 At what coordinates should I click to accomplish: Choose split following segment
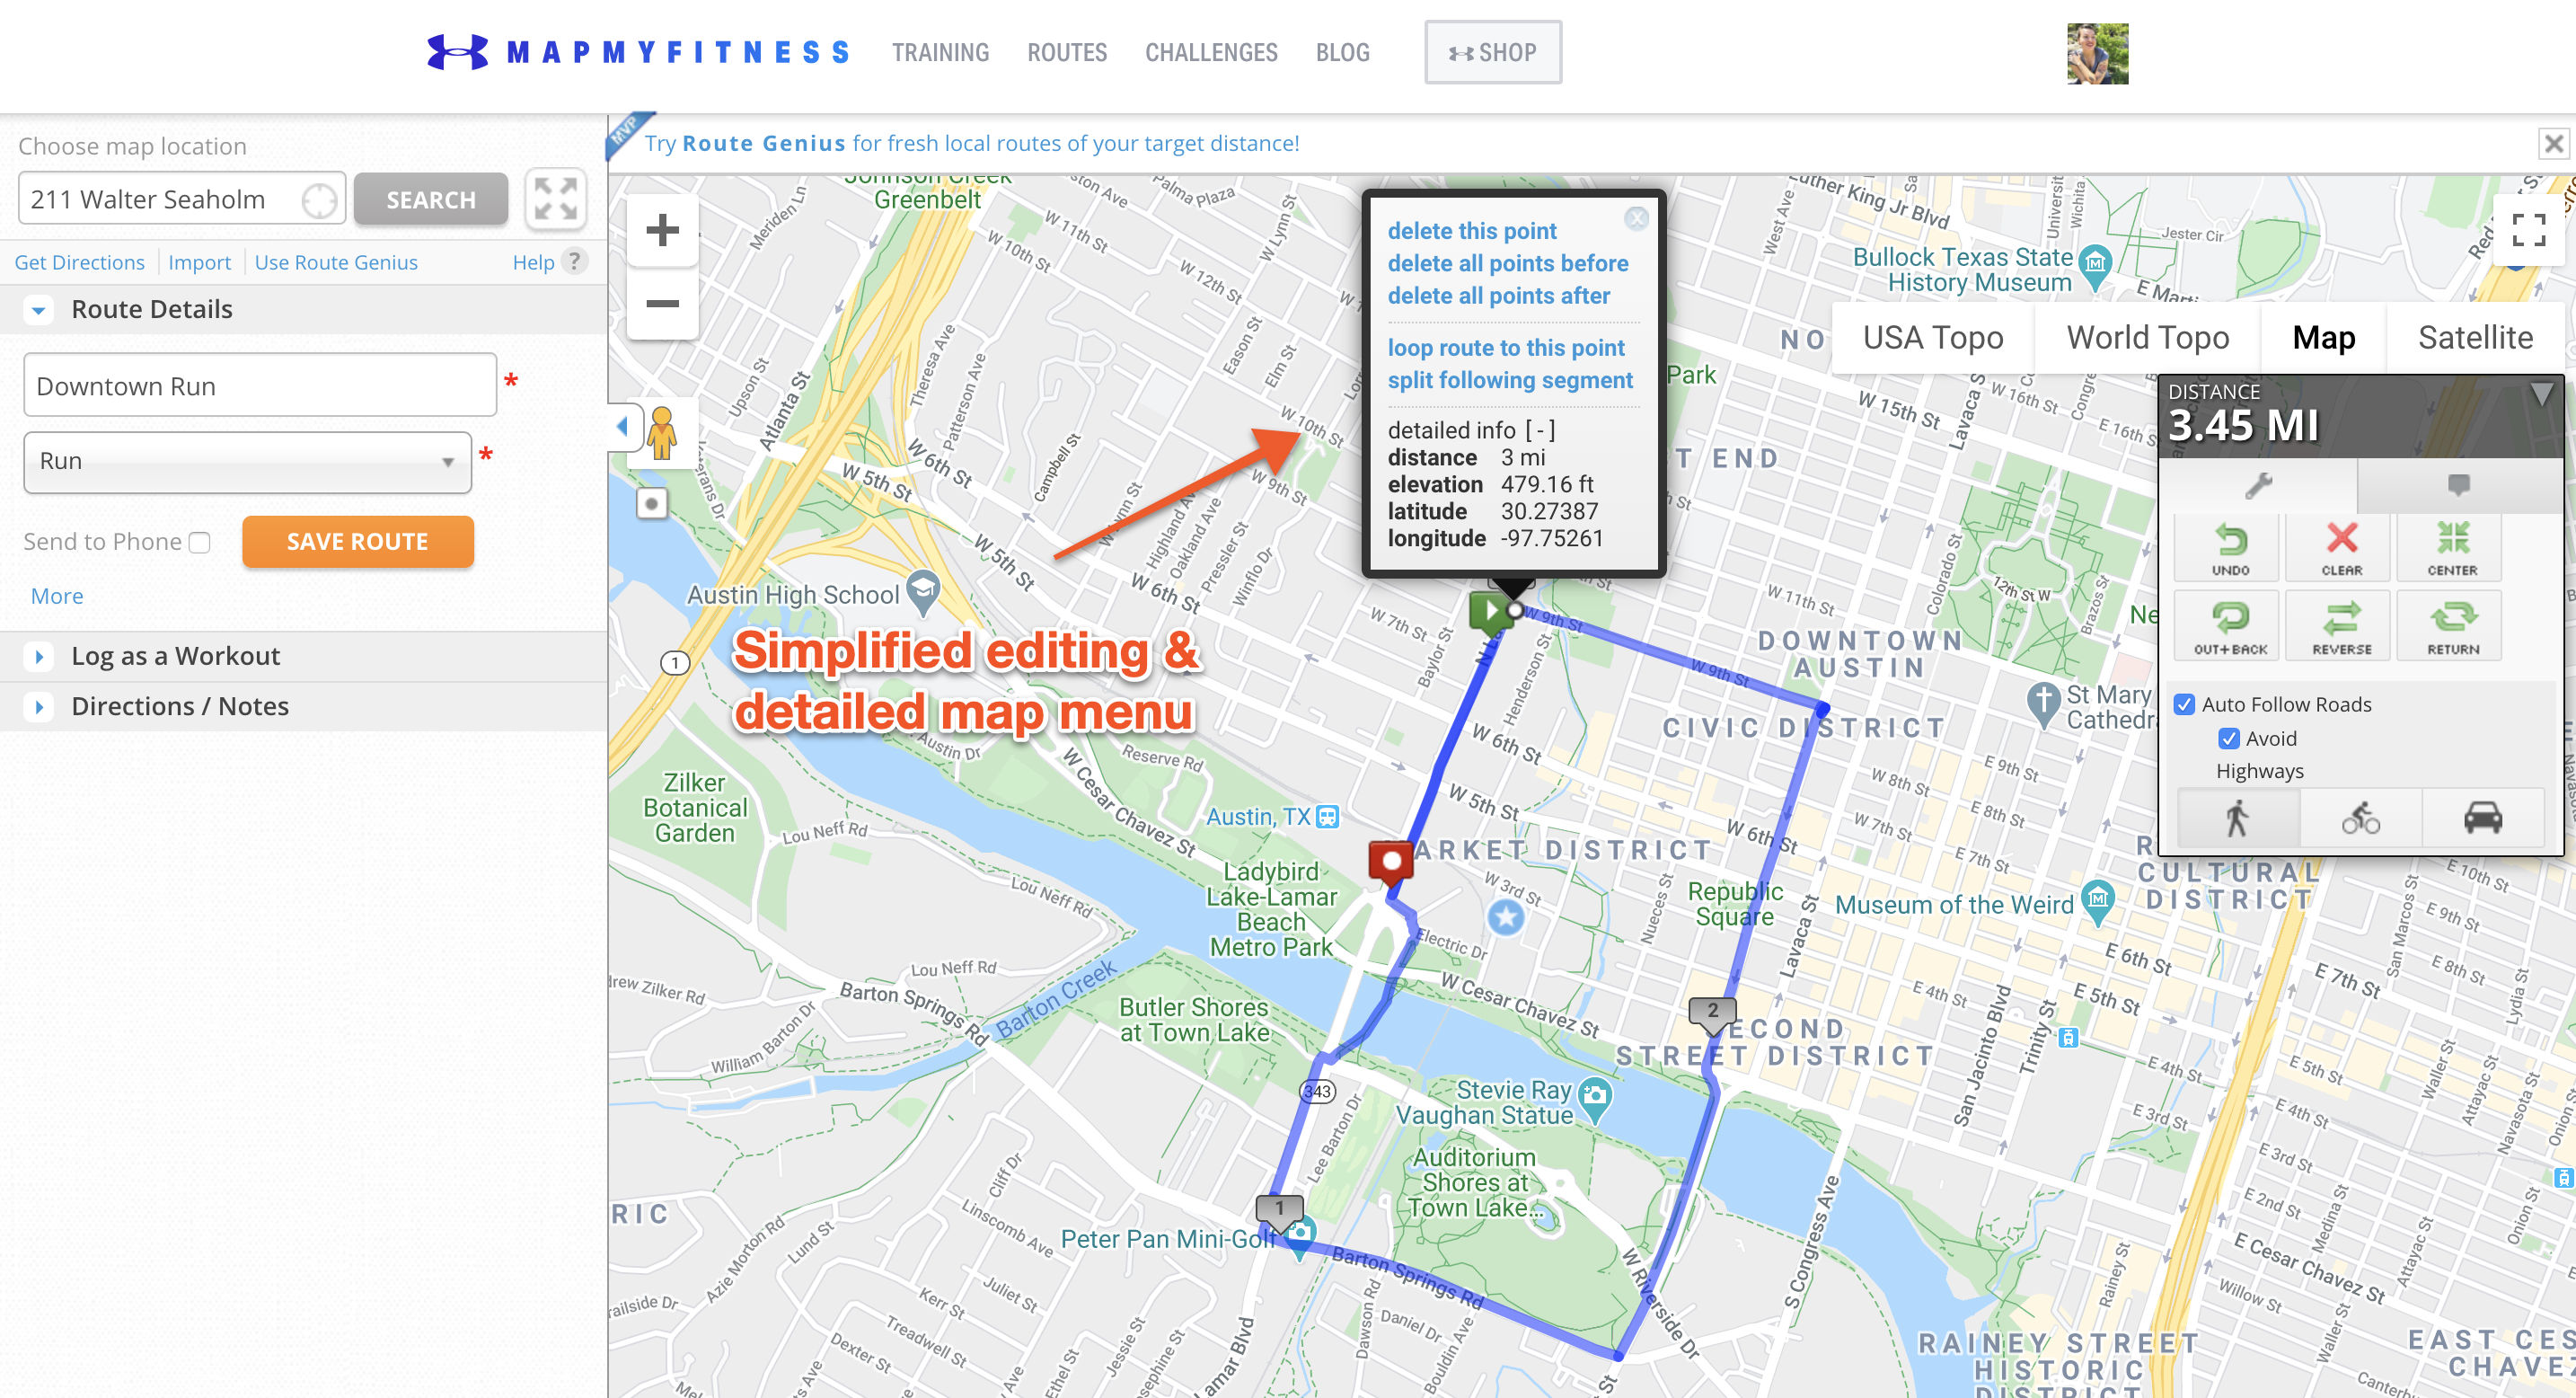point(1509,380)
